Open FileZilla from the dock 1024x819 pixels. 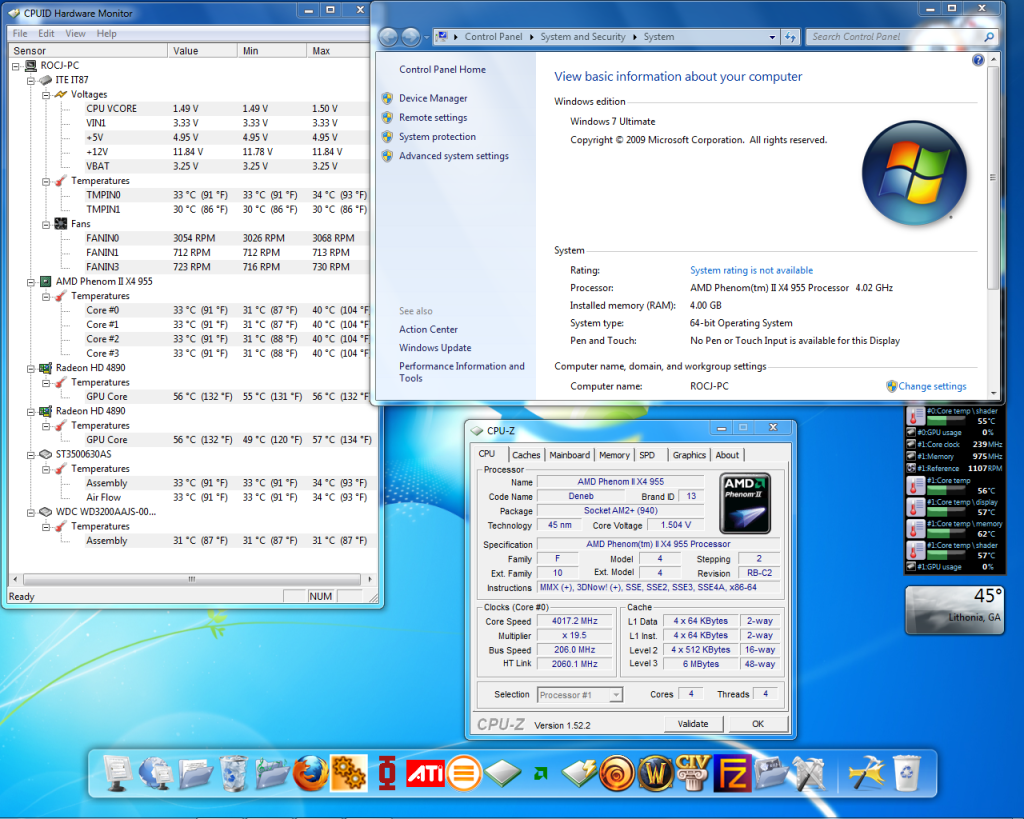732,773
